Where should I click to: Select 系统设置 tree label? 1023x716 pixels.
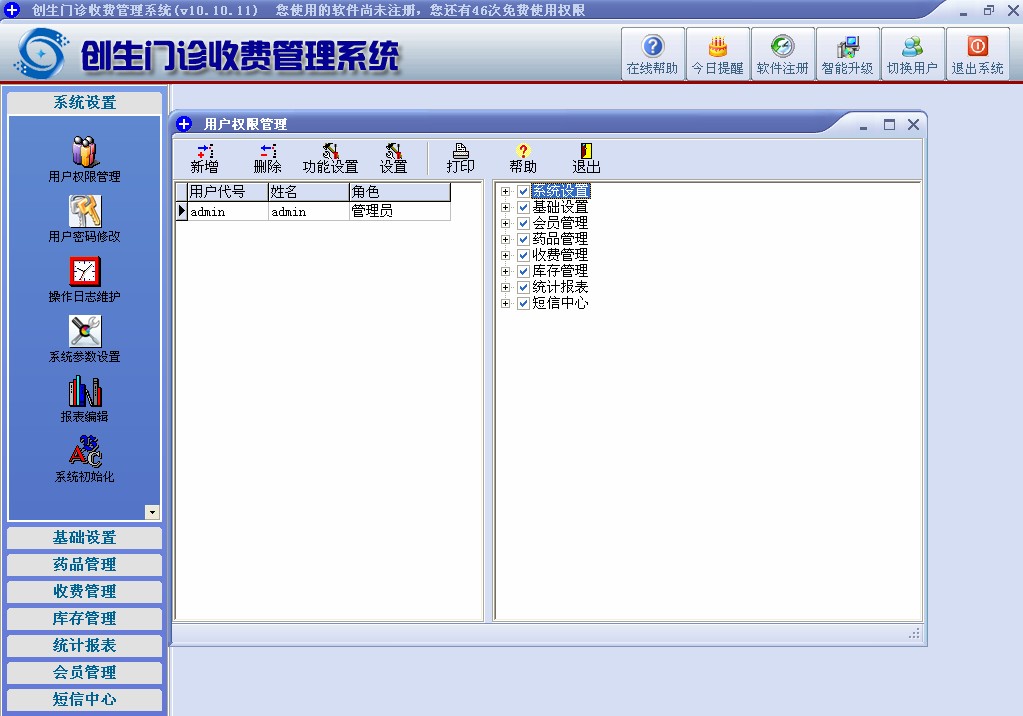(560, 191)
